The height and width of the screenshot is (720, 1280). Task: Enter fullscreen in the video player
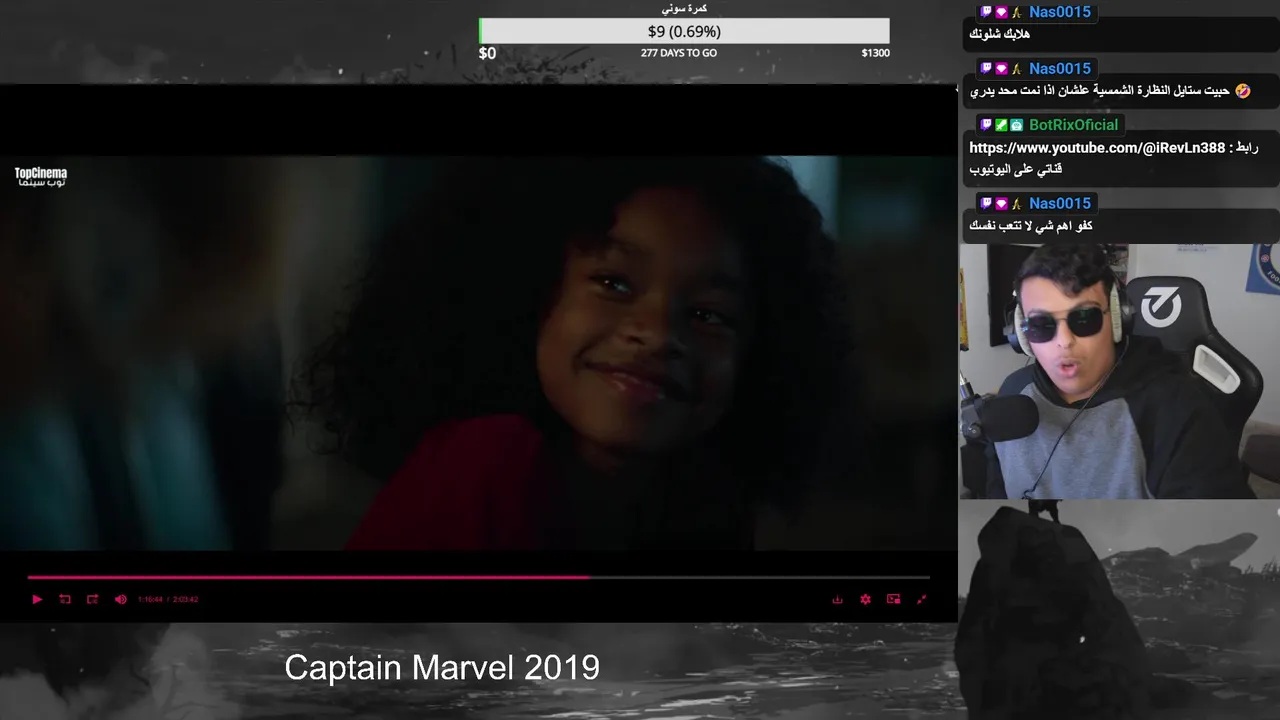[921, 599]
